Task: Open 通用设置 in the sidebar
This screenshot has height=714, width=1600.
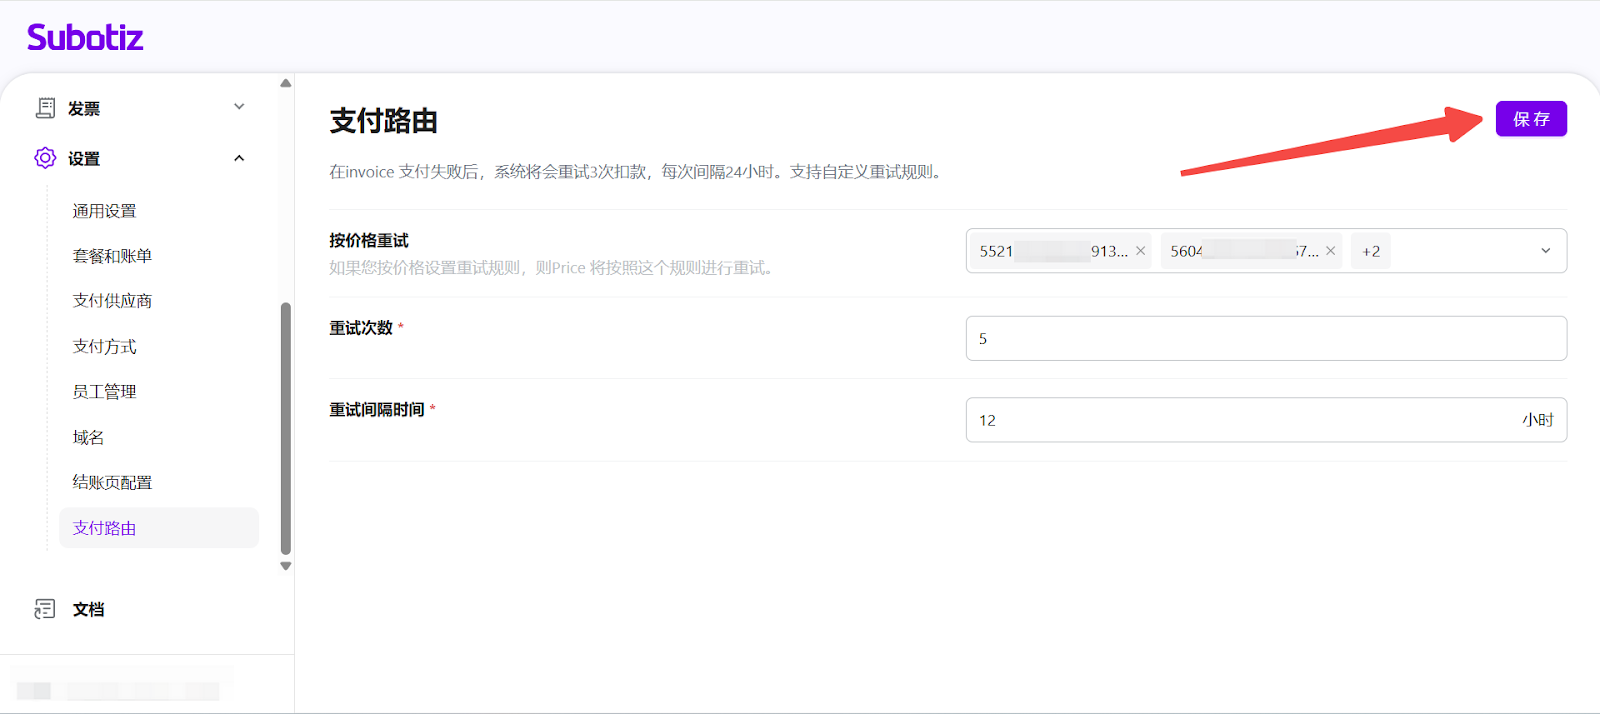Action: pos(104,211)
